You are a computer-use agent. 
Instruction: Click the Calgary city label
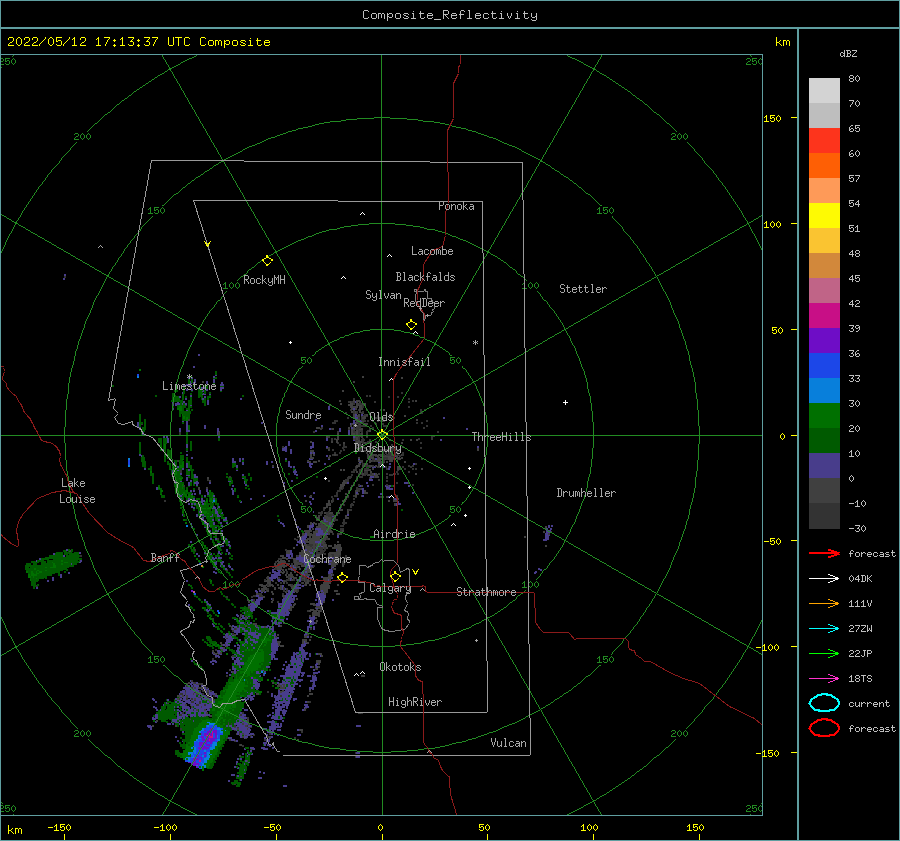[x=390, y=588]
